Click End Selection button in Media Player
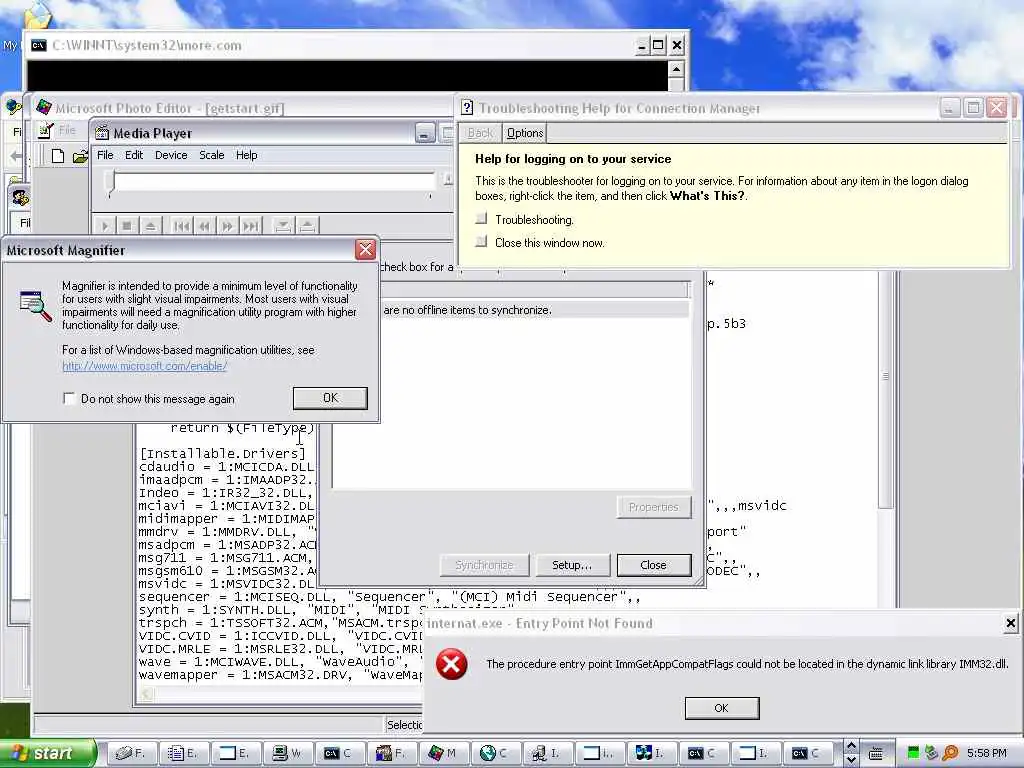1024x768 pixels. click(x=307, y=226)
